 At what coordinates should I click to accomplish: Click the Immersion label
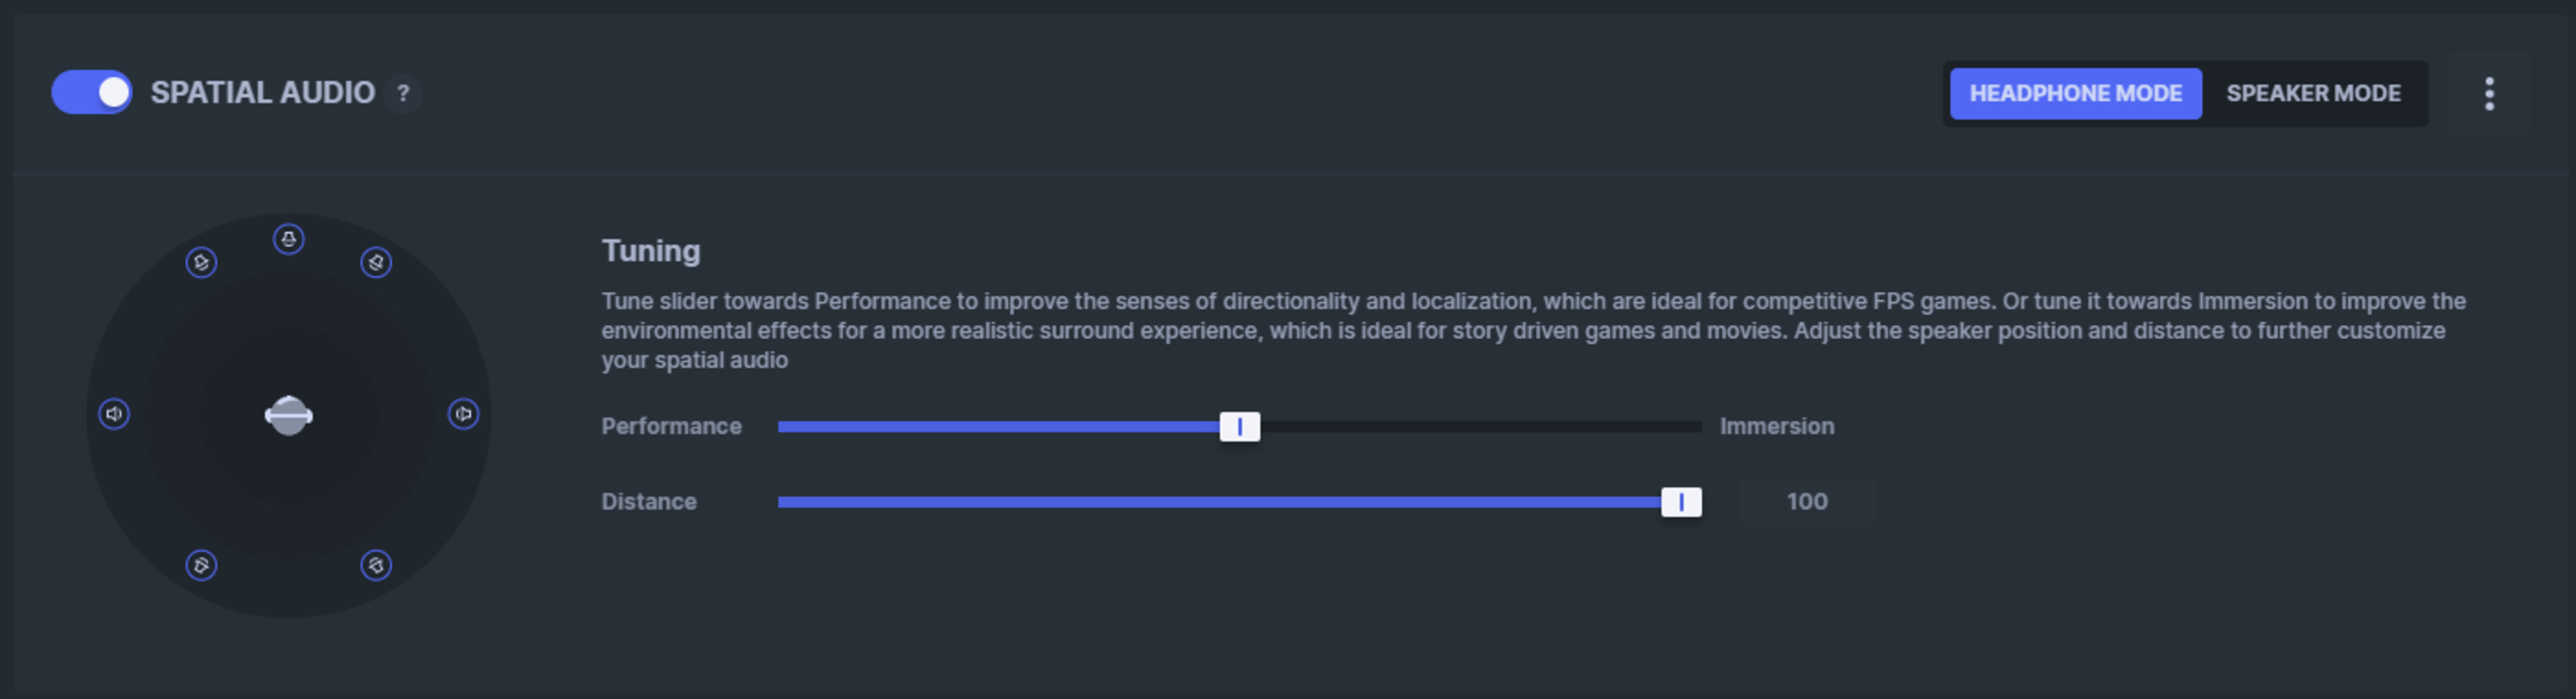(1776, 427)
